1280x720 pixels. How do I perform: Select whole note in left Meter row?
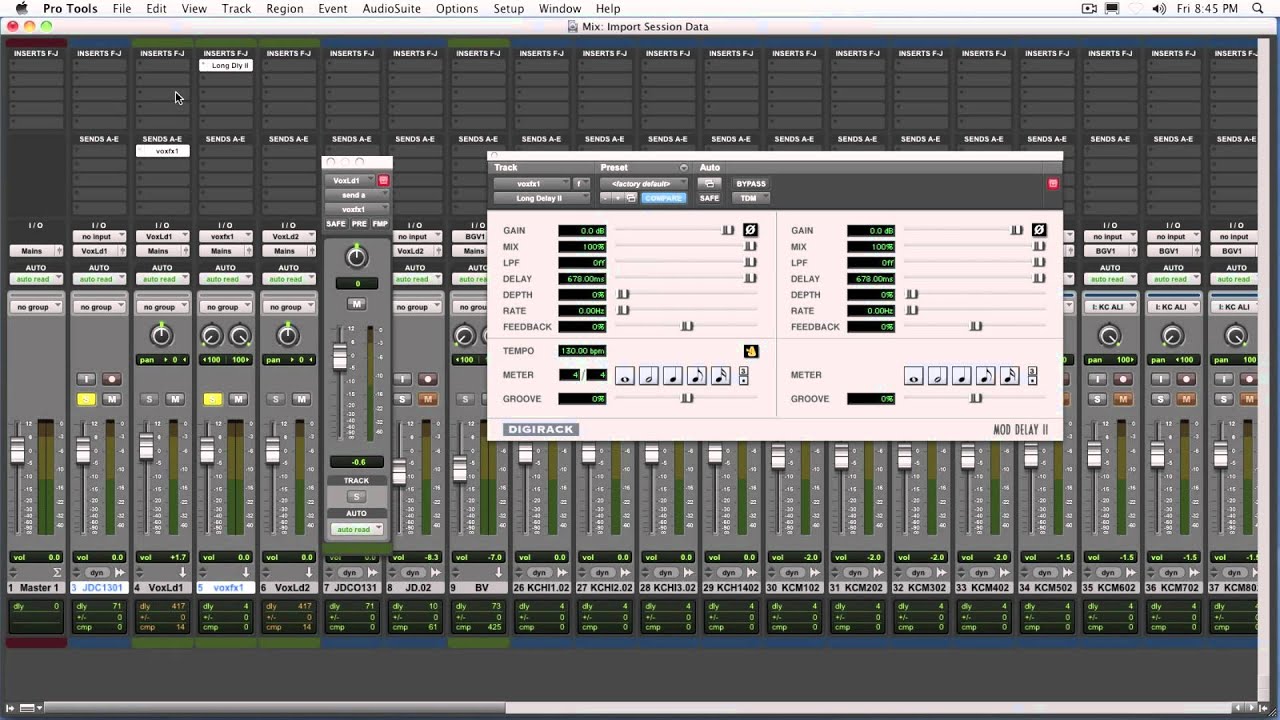pyautogui.click(x=625, y=376)
